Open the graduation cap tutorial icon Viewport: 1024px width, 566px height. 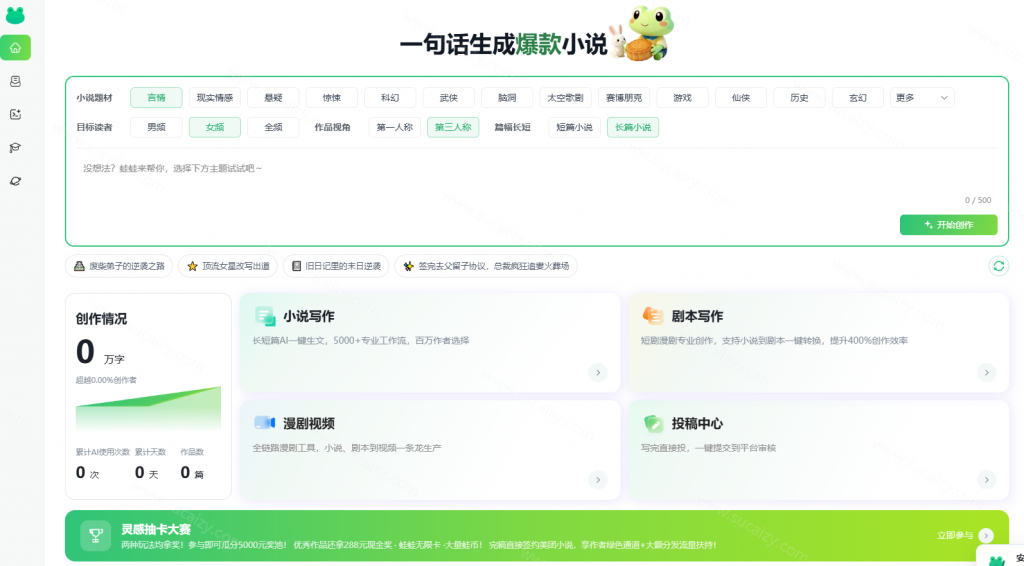15,148
